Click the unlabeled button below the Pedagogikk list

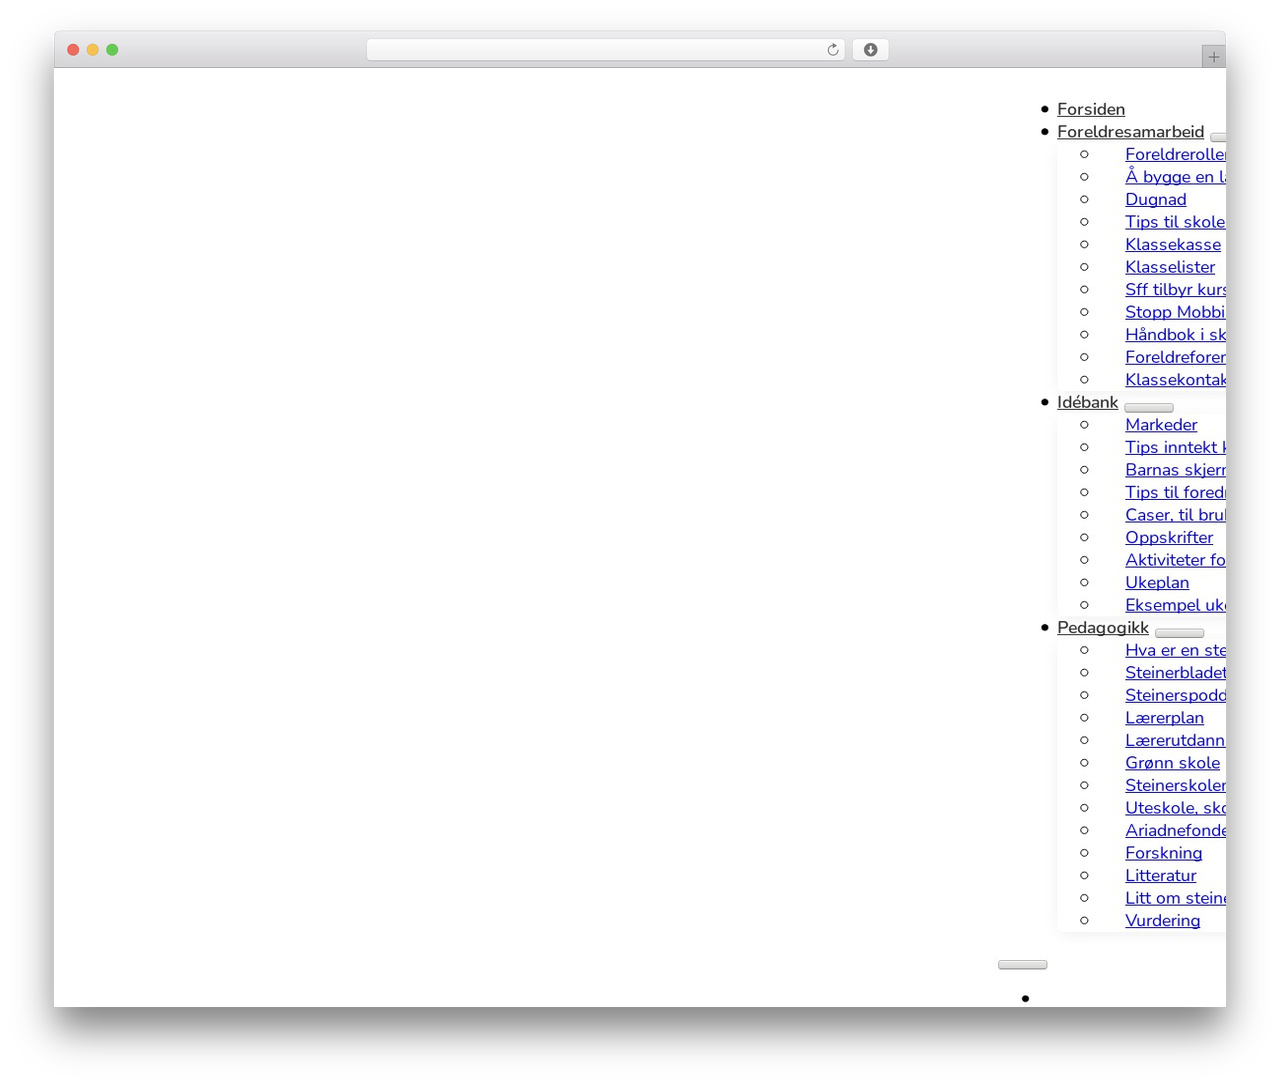[1022, 965]
